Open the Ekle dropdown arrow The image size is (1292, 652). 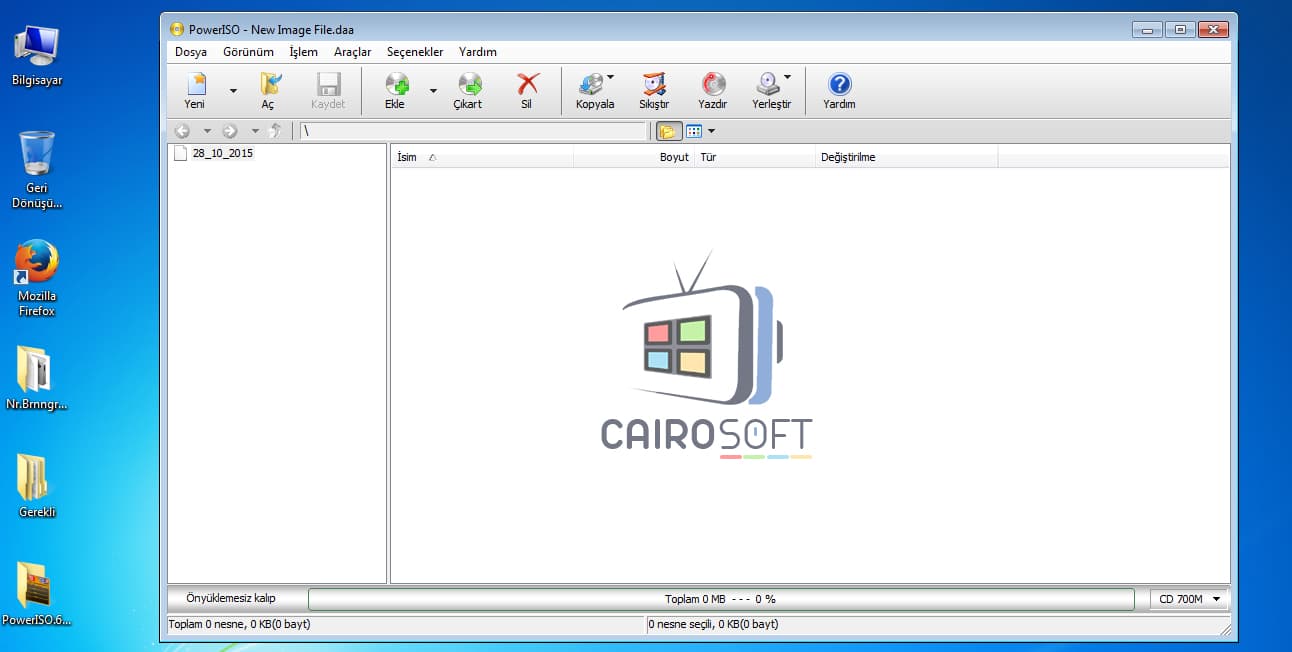point(433,91)
